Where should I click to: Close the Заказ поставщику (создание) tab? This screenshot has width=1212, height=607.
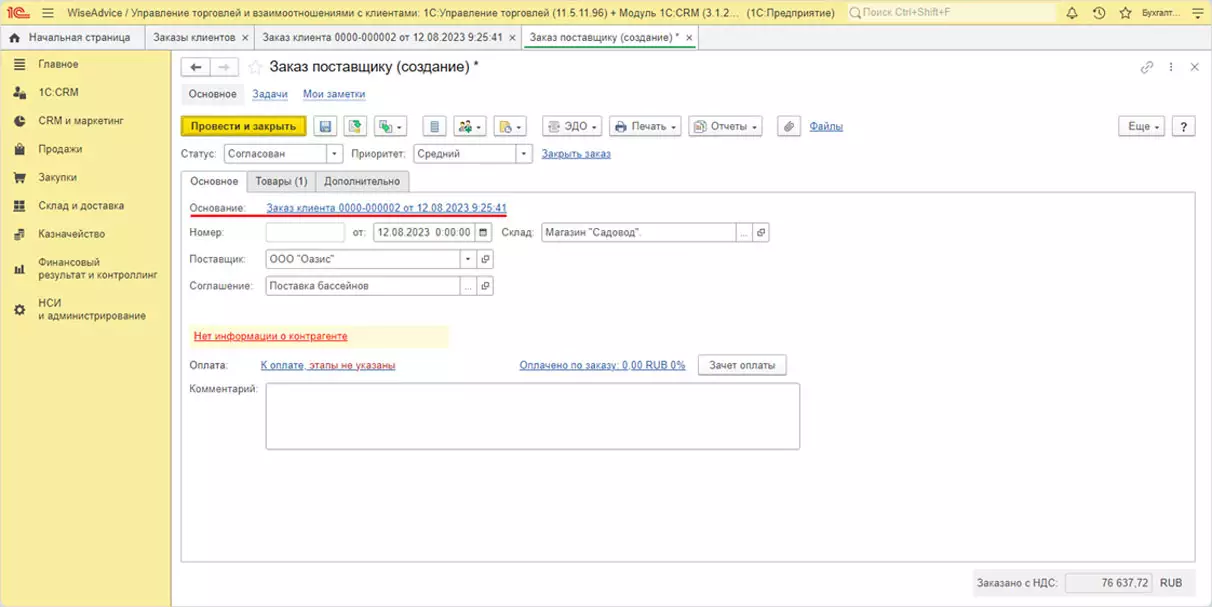(689, 37)
